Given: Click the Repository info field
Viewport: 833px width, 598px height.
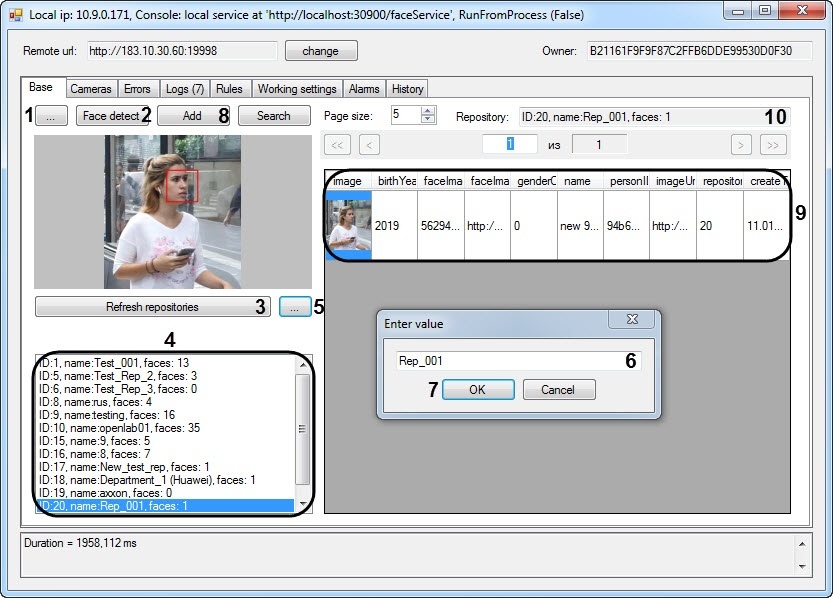Looking at the screenshot, I should coord(654,117).
